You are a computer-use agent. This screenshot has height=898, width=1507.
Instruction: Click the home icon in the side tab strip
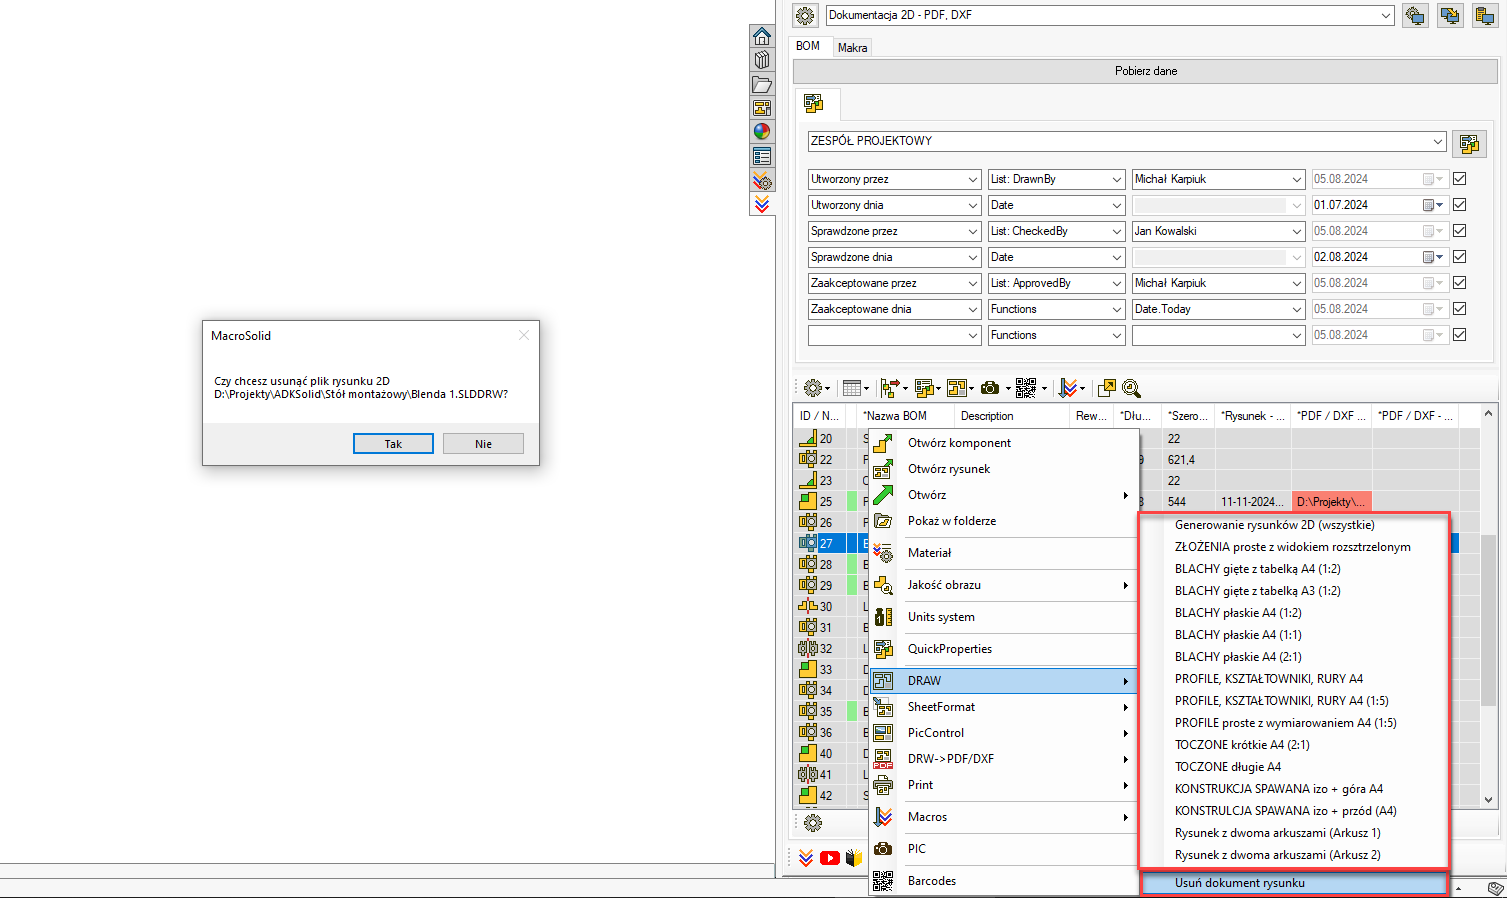pyautogui.click(x=762, y=37)
